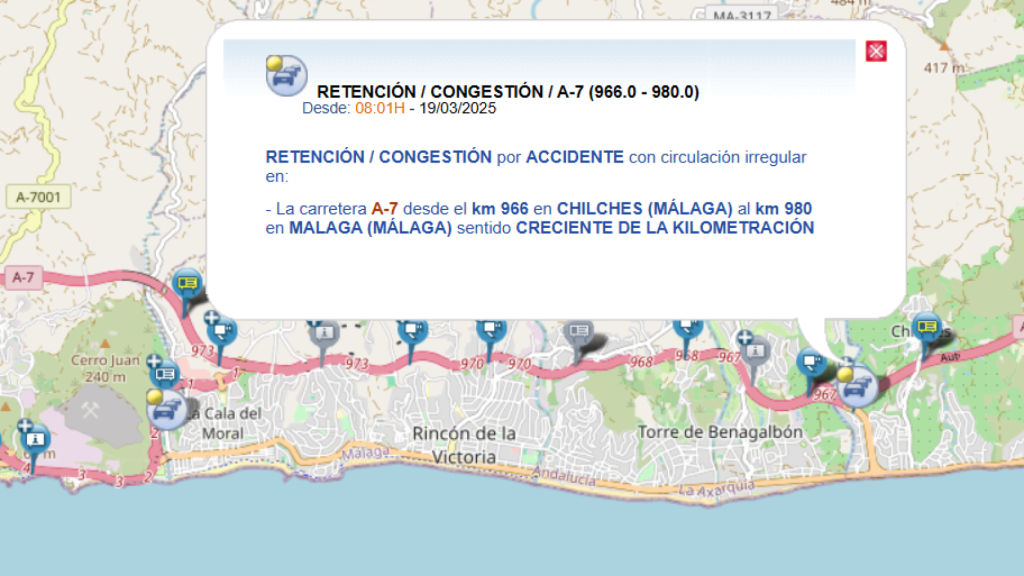Open the camera marker above km 968

(687, 327)
